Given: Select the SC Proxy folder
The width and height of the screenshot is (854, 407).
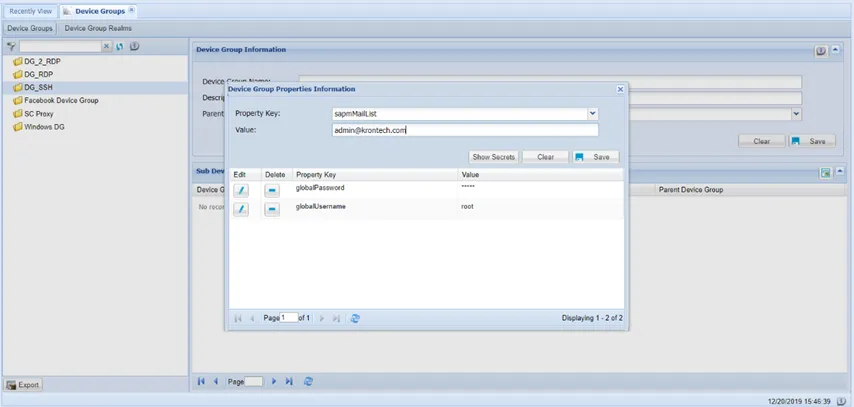Looking at the screenshot, I should pyautogui.click(x=41, y=114).
